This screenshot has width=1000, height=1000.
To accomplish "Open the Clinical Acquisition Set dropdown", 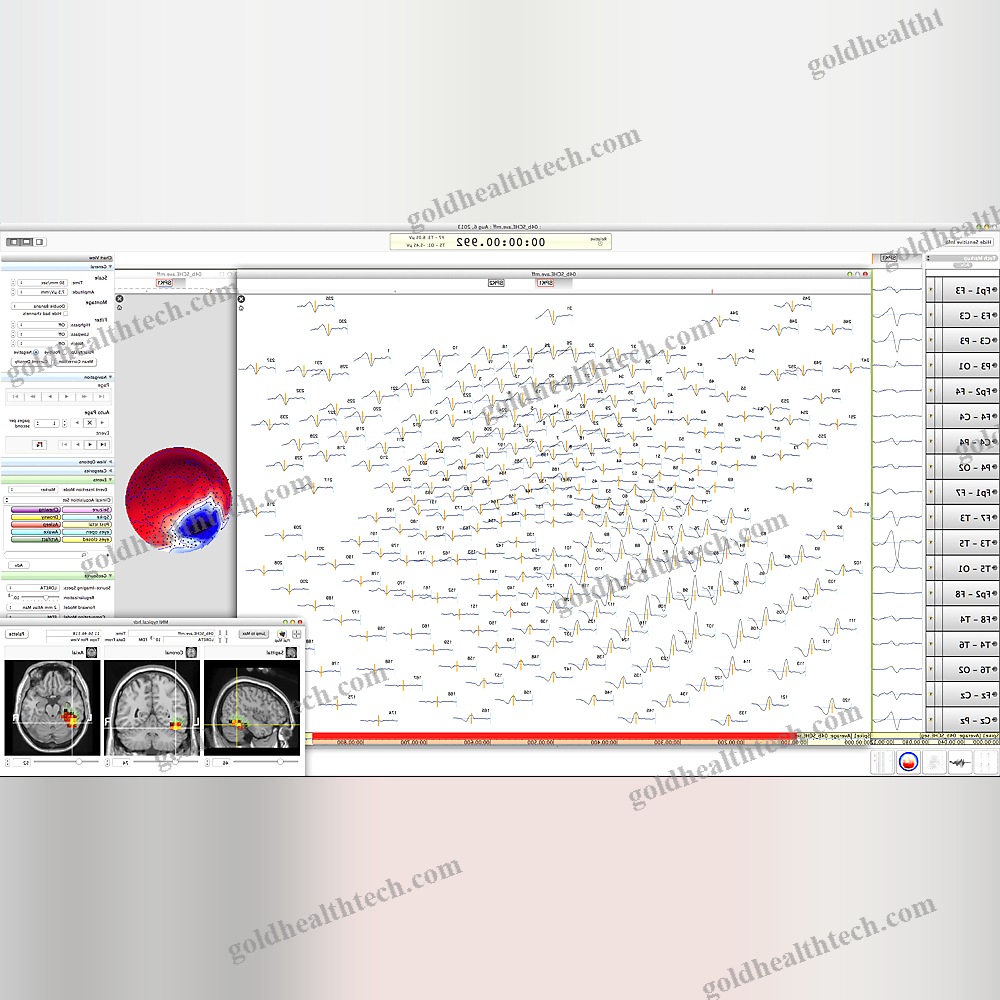I will (x=58, y=500).
